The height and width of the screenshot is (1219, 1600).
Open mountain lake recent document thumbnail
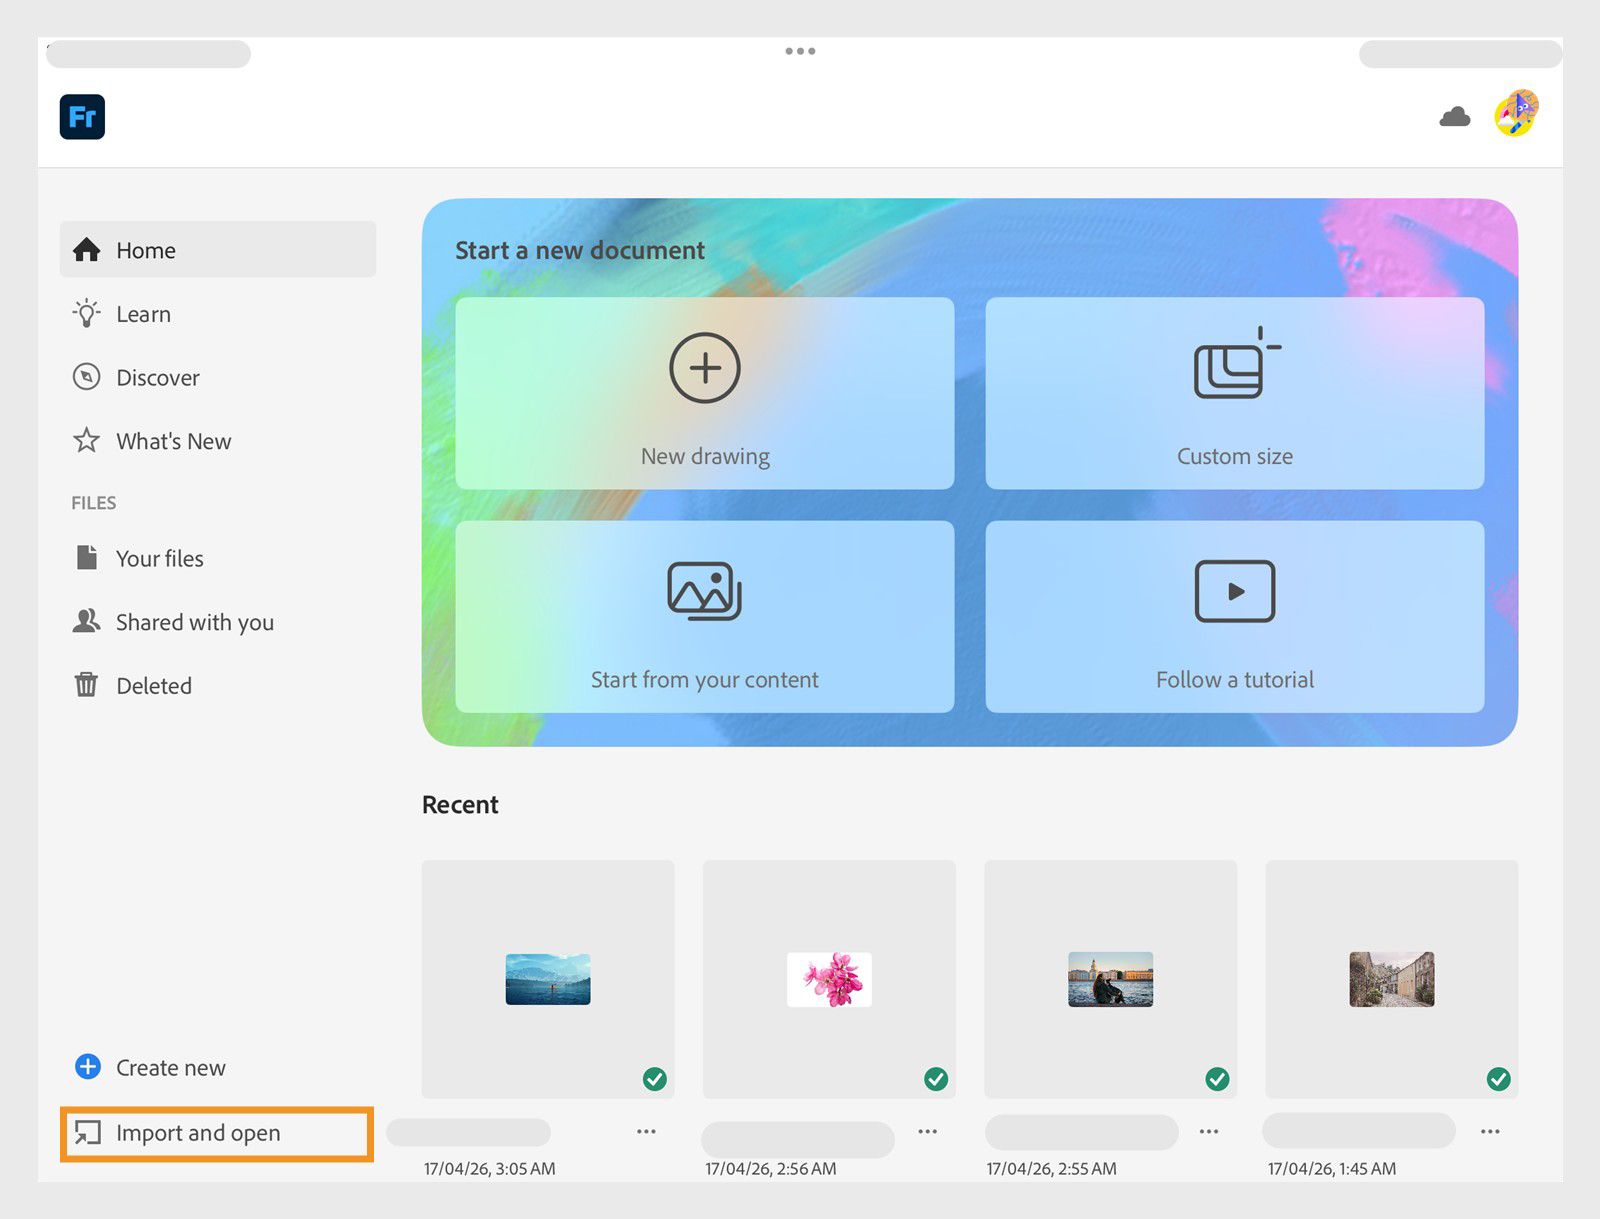pyautogui.click(x=548, y=979)
